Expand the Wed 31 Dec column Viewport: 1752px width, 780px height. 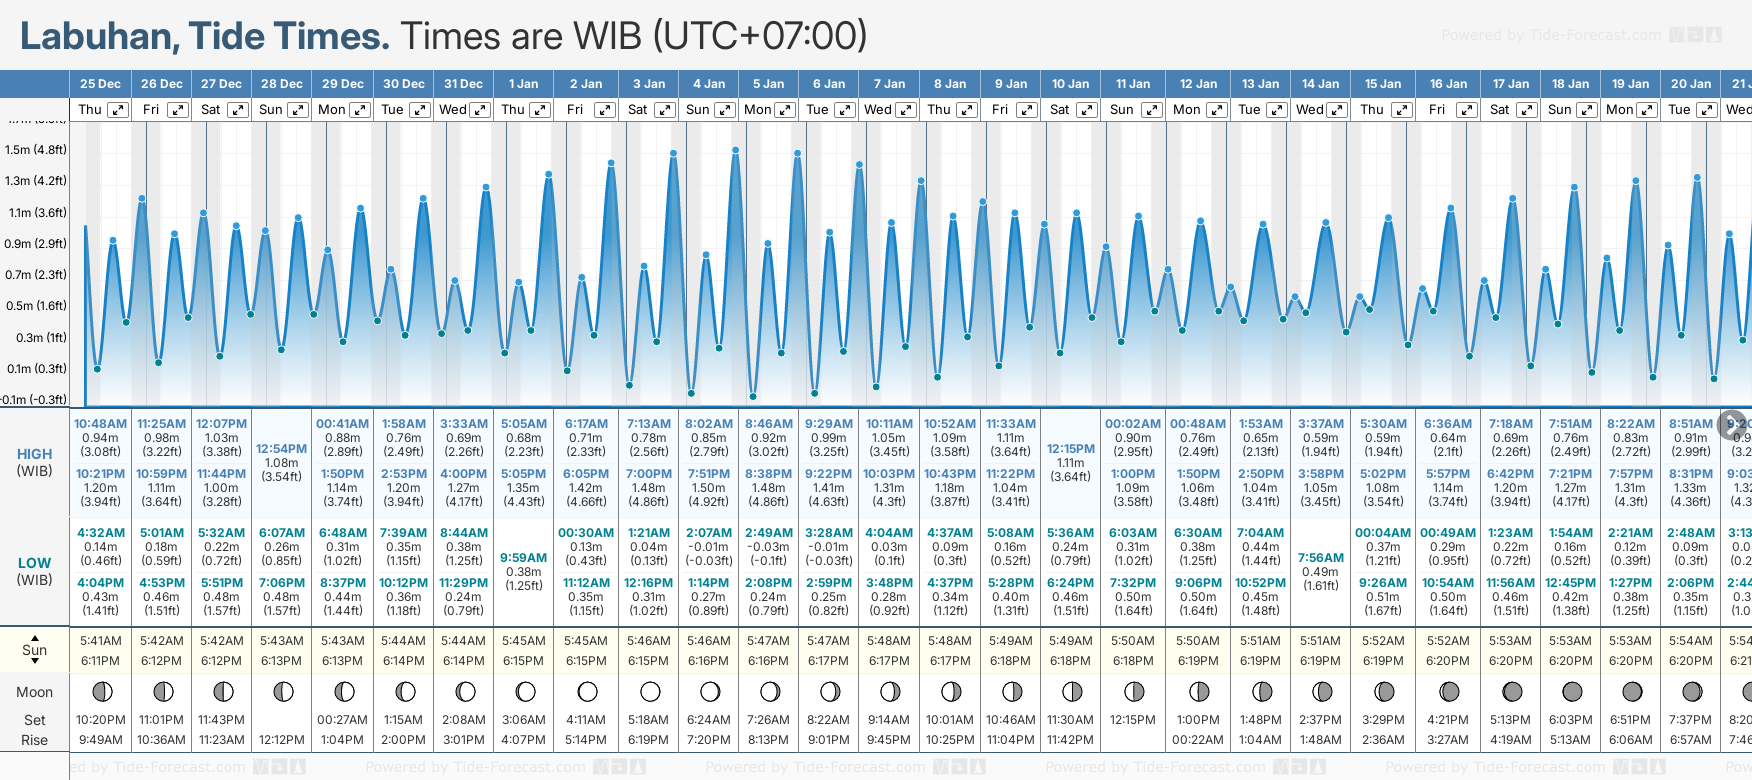coord(480,110)
